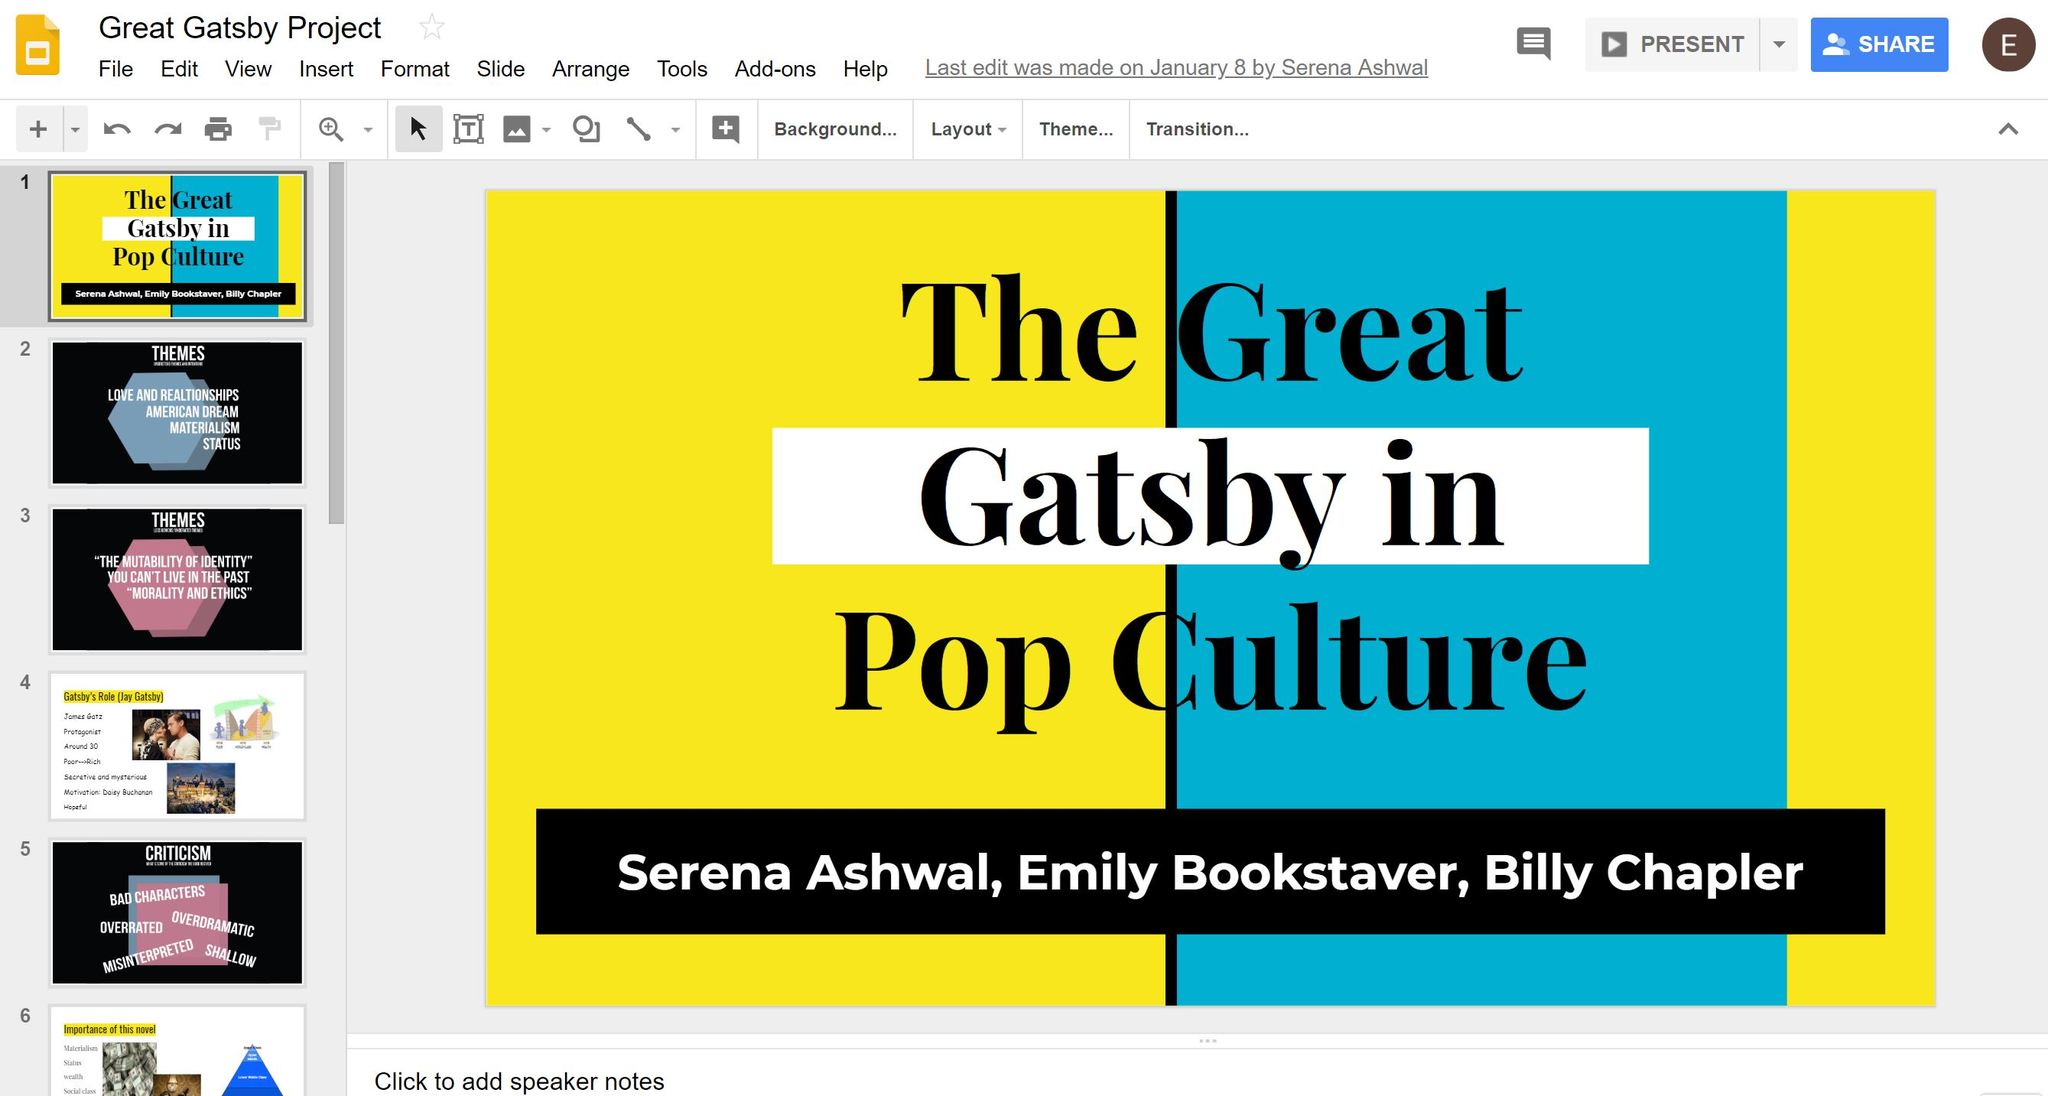
Task: Select the shape tool icon
Action: pos(586,129)
